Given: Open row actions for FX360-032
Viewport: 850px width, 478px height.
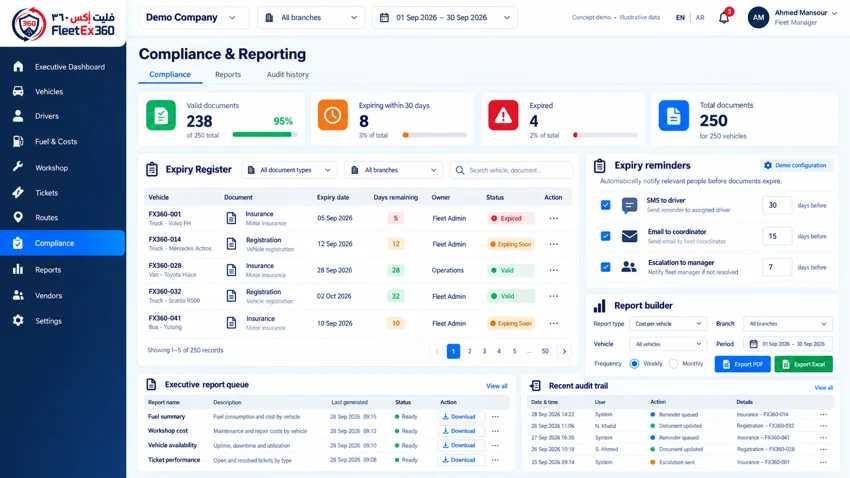Looking at the screenshot, I should [x=553, y=296].
